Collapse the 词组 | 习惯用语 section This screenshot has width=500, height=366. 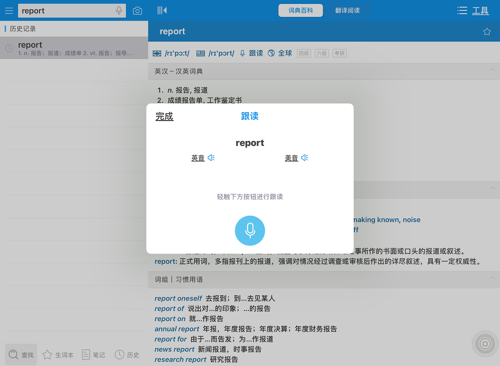pos(492,278)
